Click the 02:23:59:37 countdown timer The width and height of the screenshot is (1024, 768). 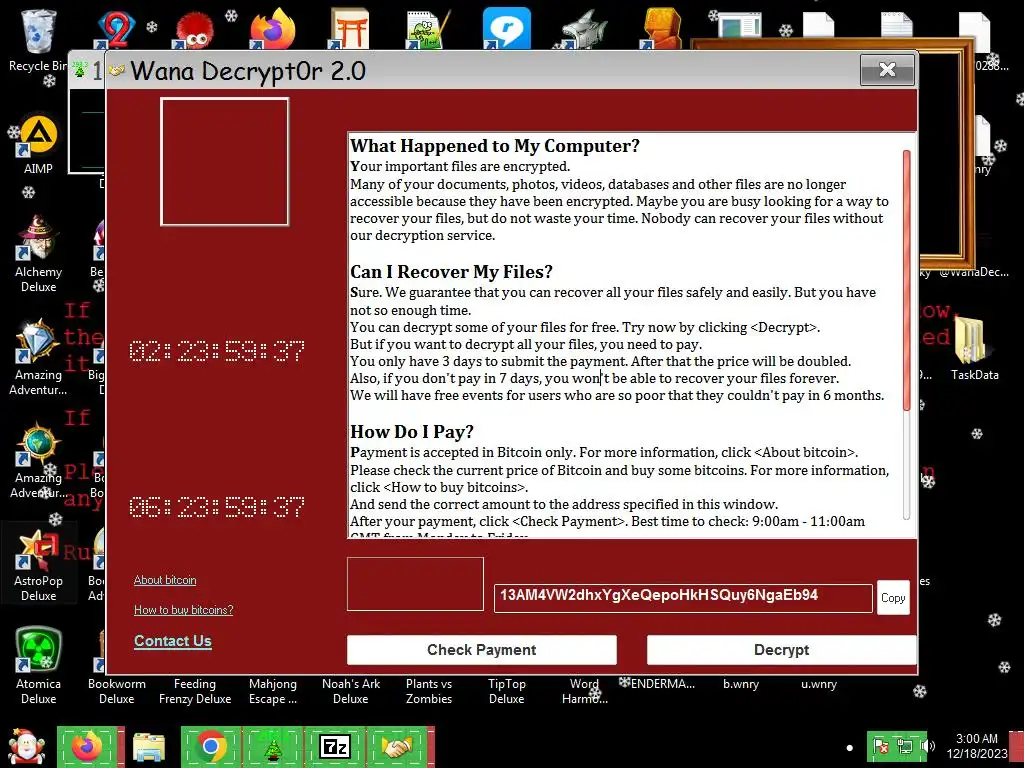pyautogui.click(x=217, y=351)
